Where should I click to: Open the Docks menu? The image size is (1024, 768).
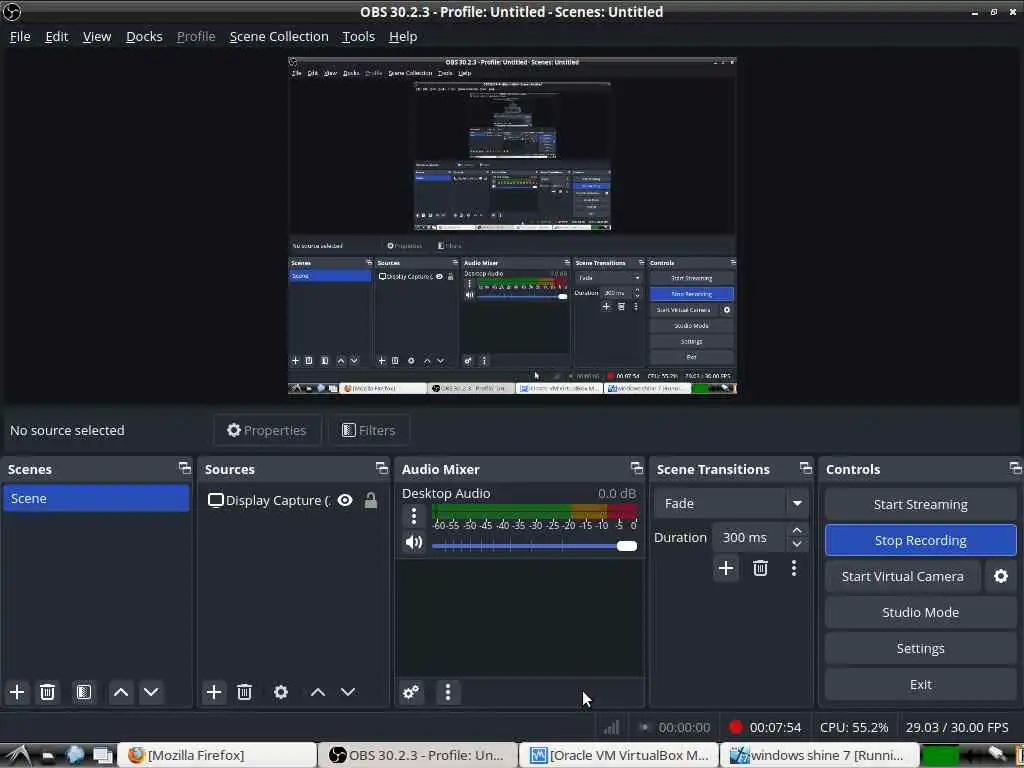pos(144,37)
